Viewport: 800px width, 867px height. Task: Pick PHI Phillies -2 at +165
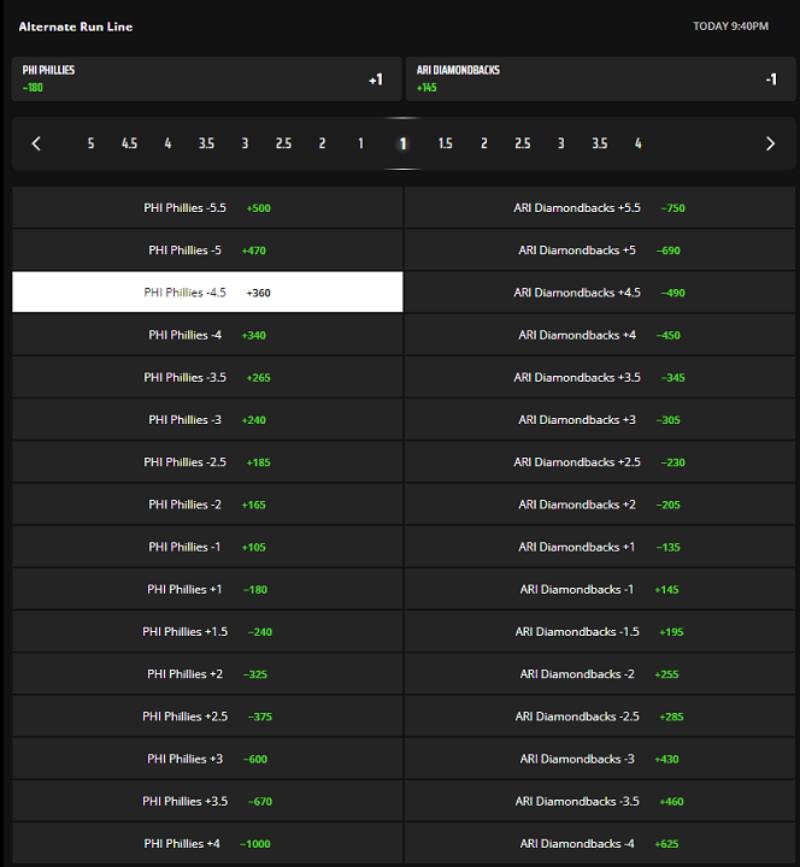pyautogui.click(x=207, y=505)
